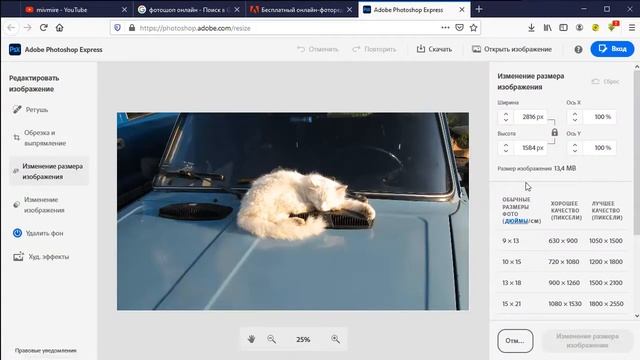Open page actions three-dots menu
The width and height of the screenshot is (640, 360).
coord(445,28)
